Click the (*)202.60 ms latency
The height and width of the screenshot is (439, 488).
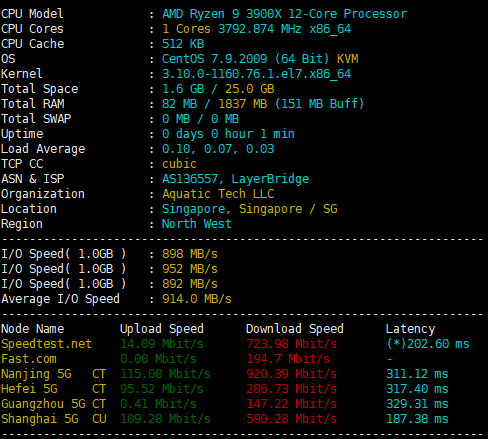[x=428, y=344]
